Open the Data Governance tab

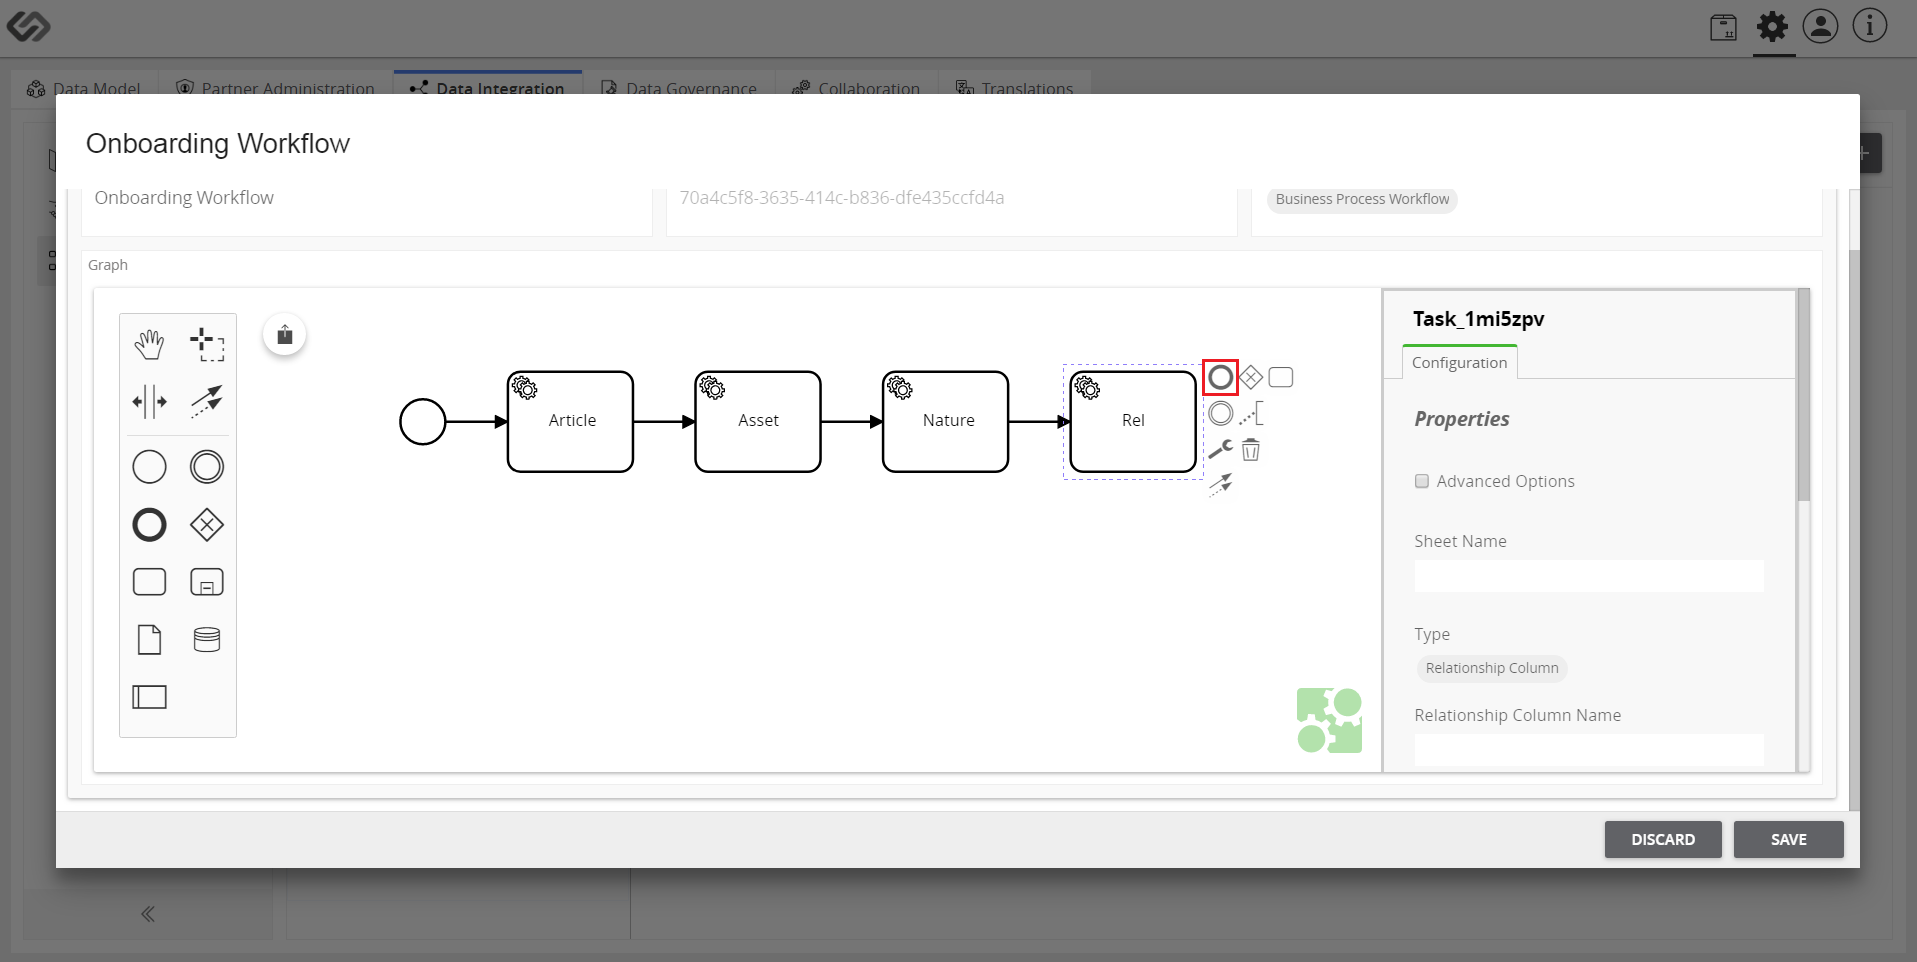[678, 88]
